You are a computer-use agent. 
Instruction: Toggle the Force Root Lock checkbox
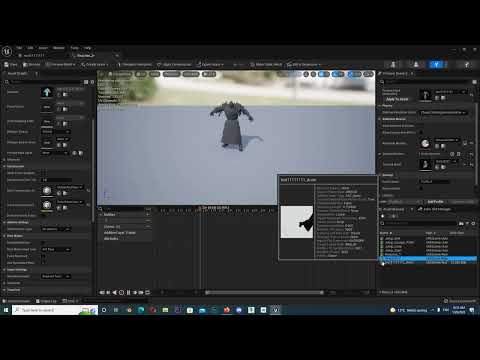pyautogui.click(x=43, y=256)
